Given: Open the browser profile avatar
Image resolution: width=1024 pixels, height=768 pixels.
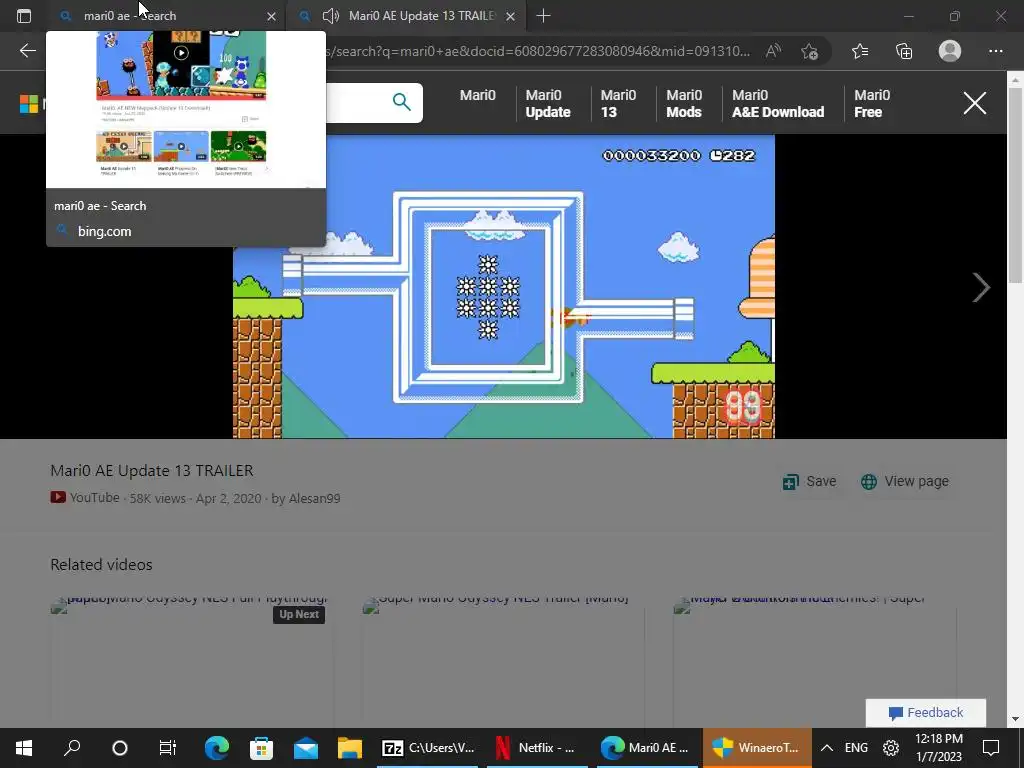Looking at the screenshot, I should tap(950, 51).
